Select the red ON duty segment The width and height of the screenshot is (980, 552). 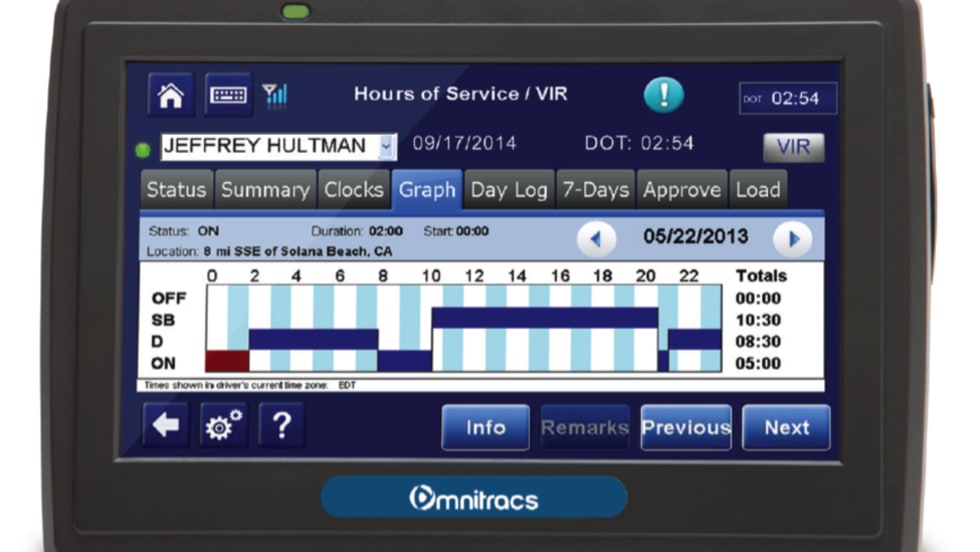coord(226,361)
